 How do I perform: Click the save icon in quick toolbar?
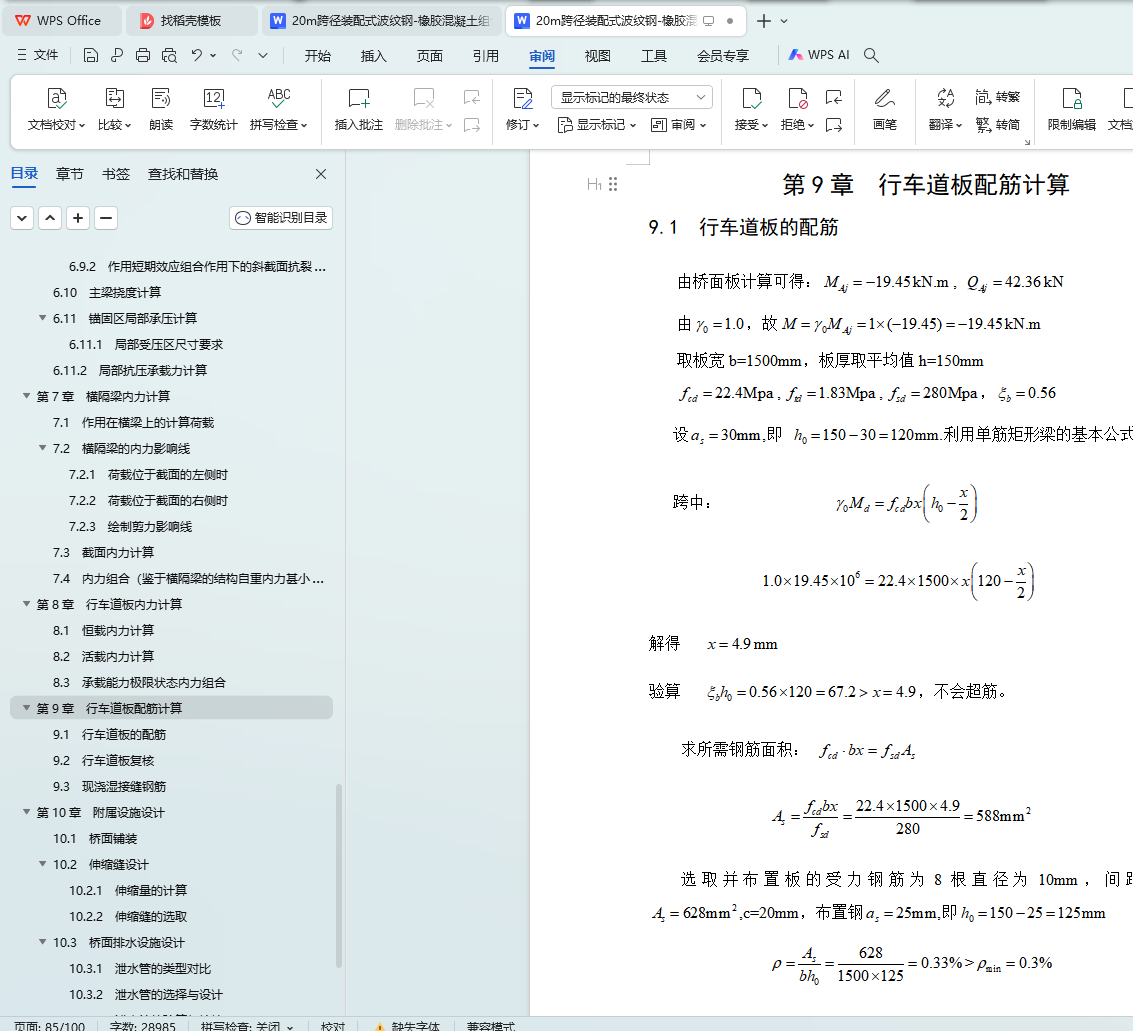pyautogui.click(x=90, y=55)
